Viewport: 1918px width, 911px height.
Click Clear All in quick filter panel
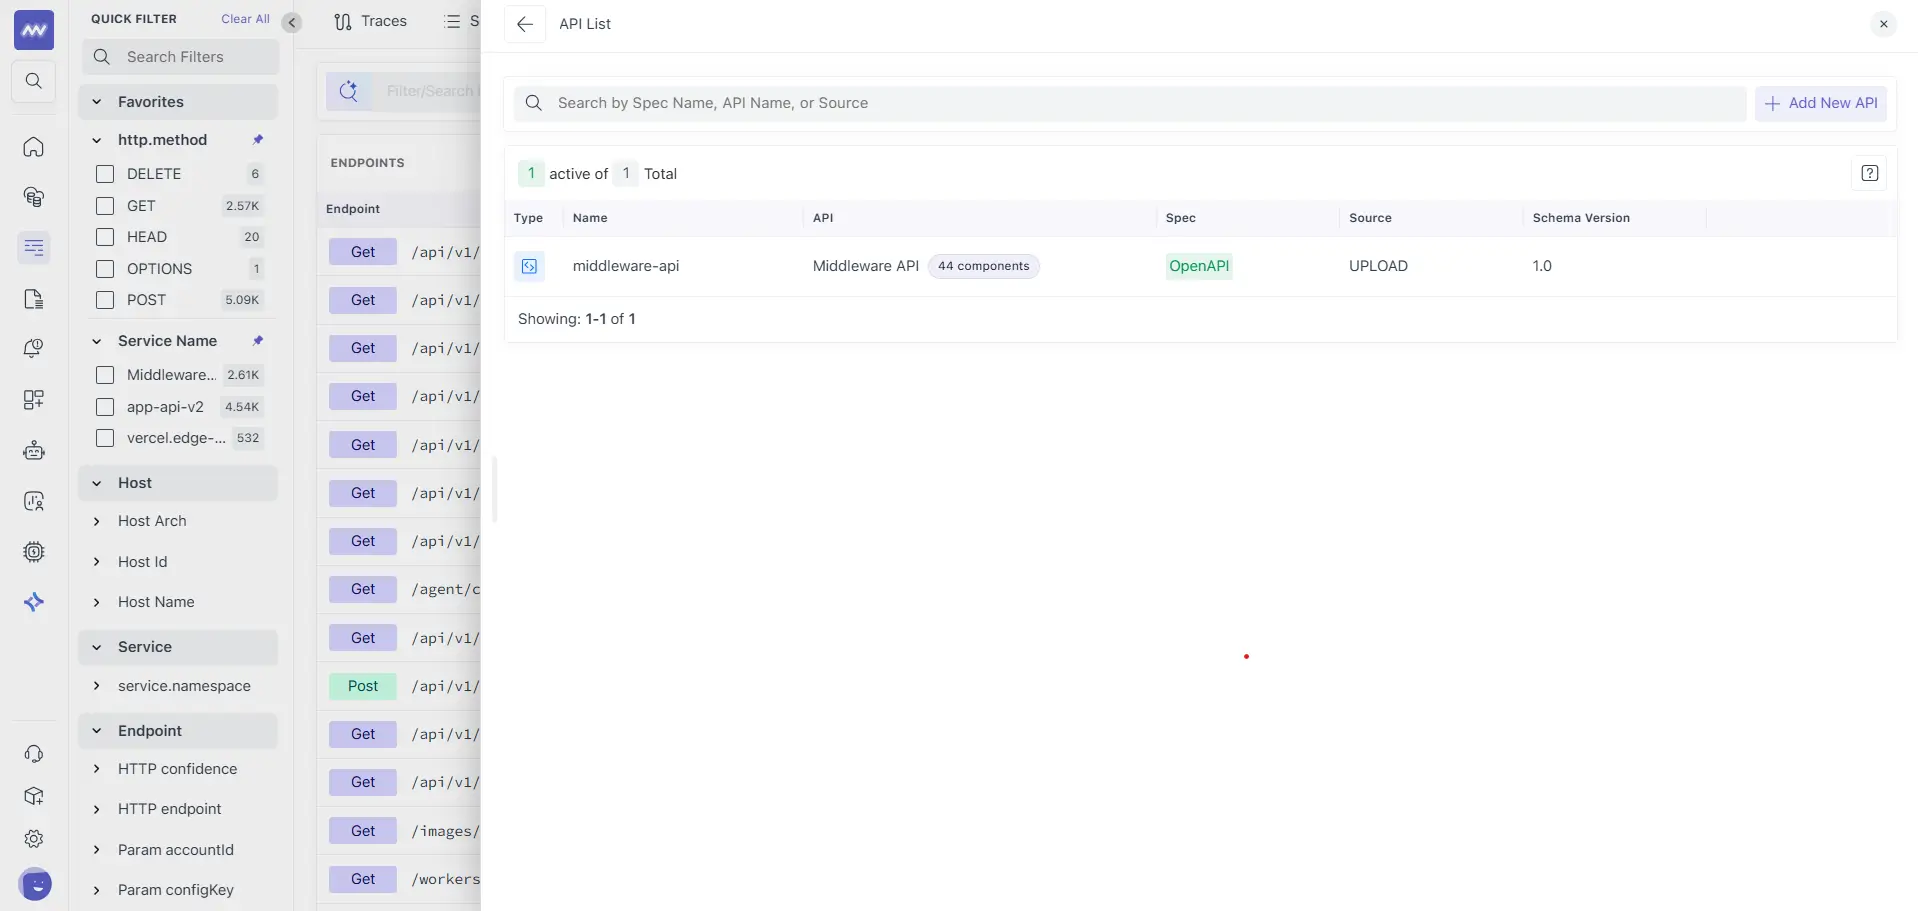[245, 18]
